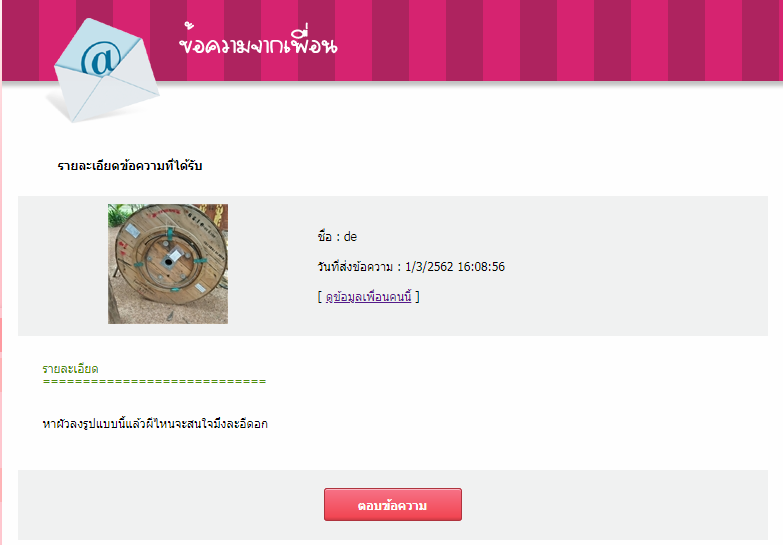Viewport: 783px width, 545px height.
Task: Click the grey footer bar beside the reply button
Action: pos(614,505)
